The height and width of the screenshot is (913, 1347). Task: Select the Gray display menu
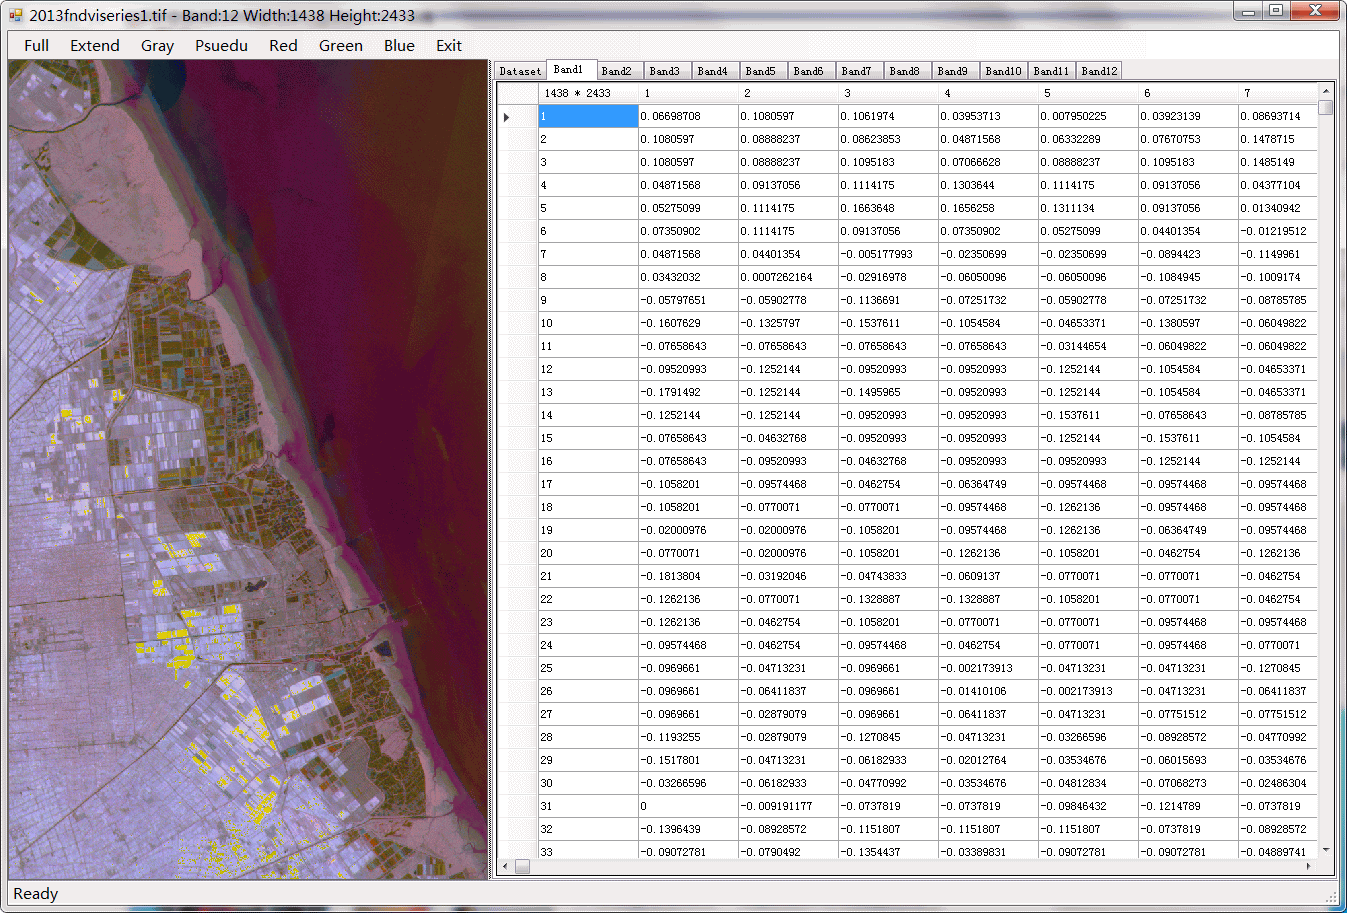(x=157, y=46)
